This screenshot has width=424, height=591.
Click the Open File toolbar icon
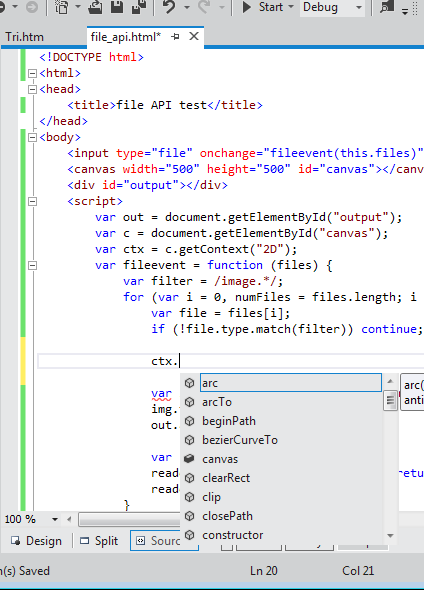click(x=95, y=7)
